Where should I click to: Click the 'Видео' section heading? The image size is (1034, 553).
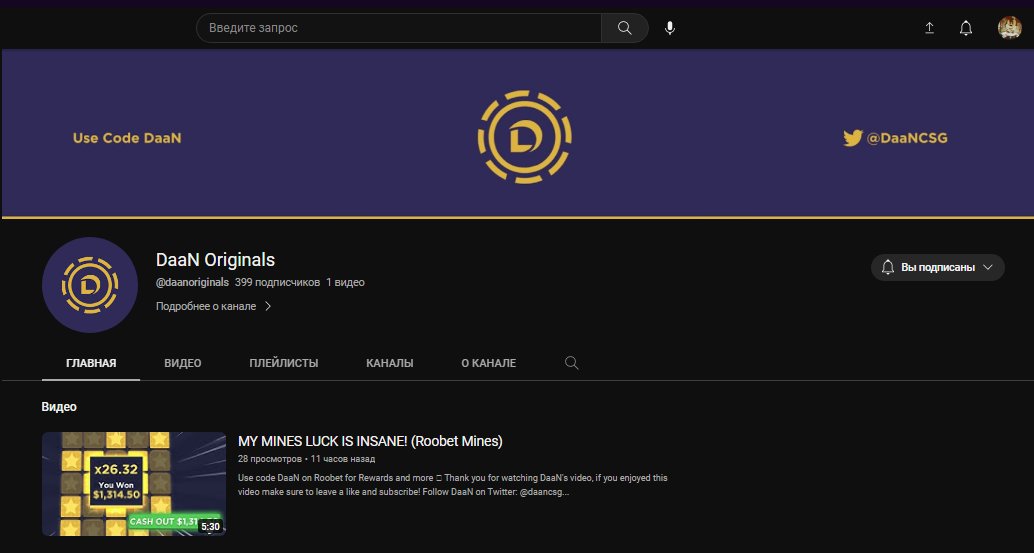(x=59, y=407)
